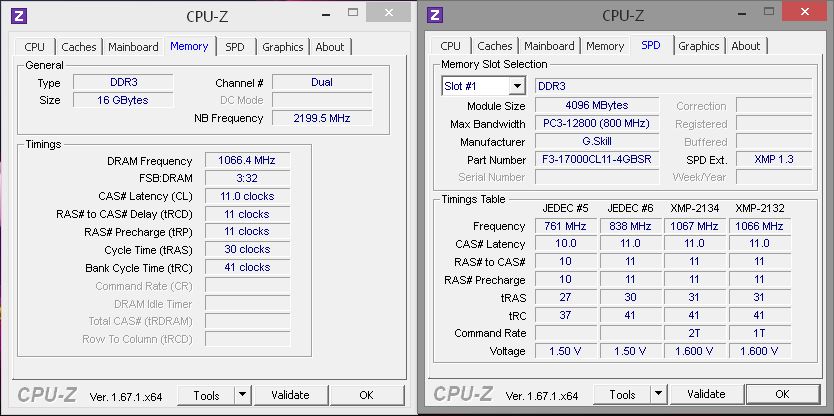Image resolution: width=834 pixels, height=416 pixels.
Task: Click the Bank Cycle Time 41 clocks value
Action: 248,268
